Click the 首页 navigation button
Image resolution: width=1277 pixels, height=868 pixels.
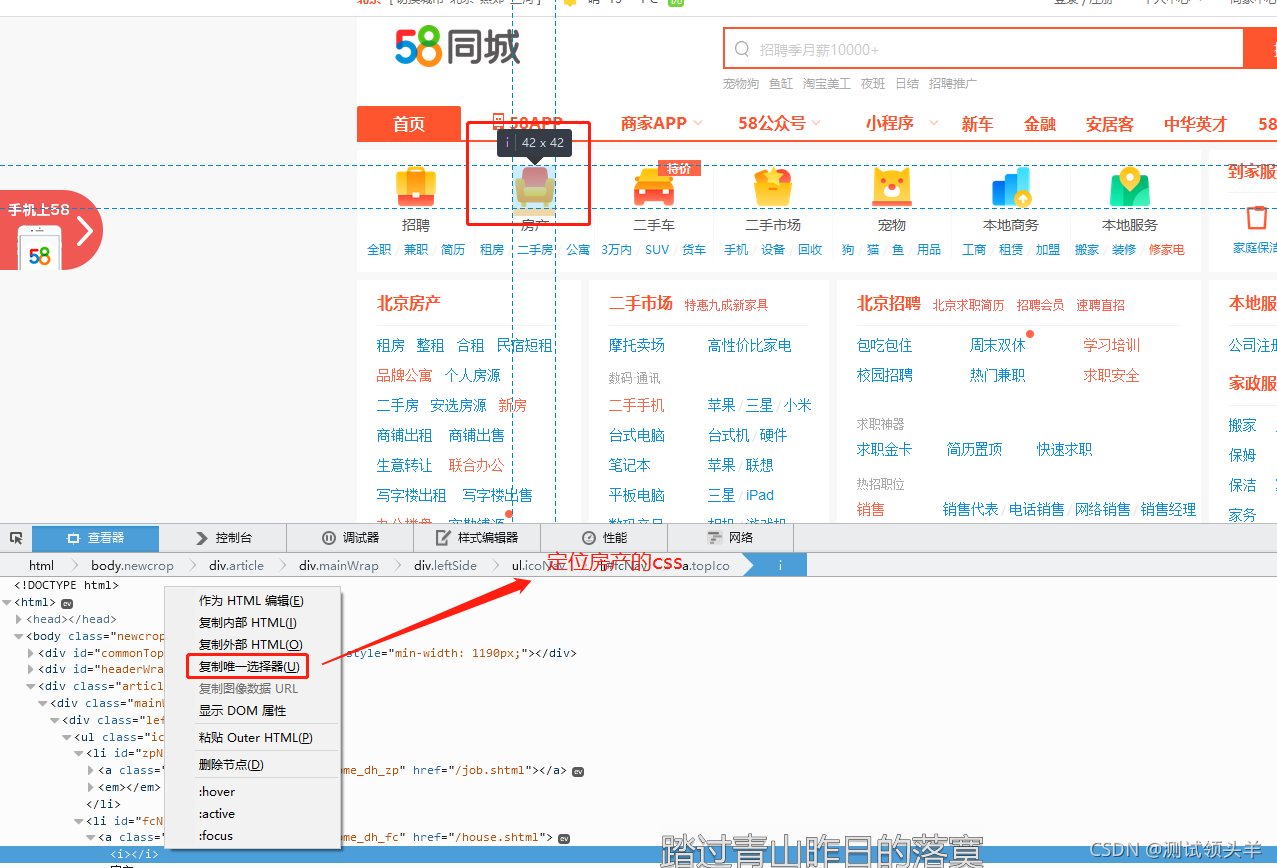point(409,124)
